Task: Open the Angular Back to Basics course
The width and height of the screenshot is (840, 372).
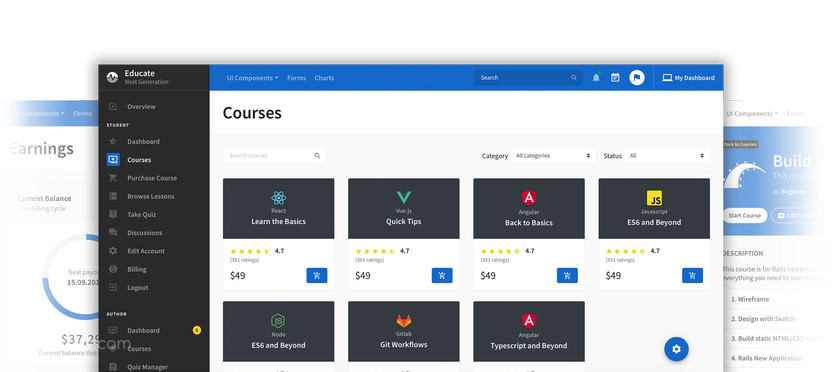Action: pos(529,209)
